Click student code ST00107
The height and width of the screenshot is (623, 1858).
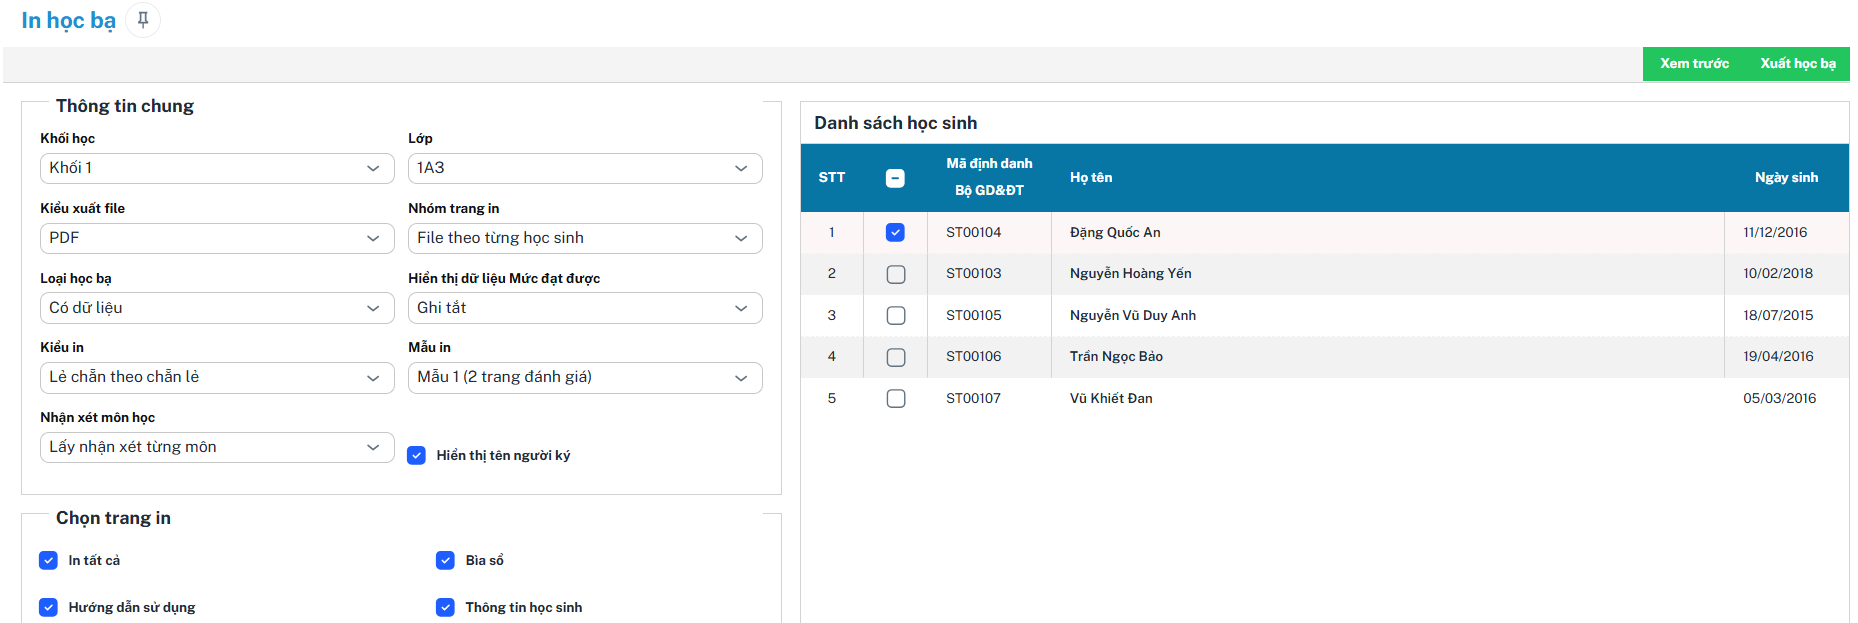tap(973, 398)
